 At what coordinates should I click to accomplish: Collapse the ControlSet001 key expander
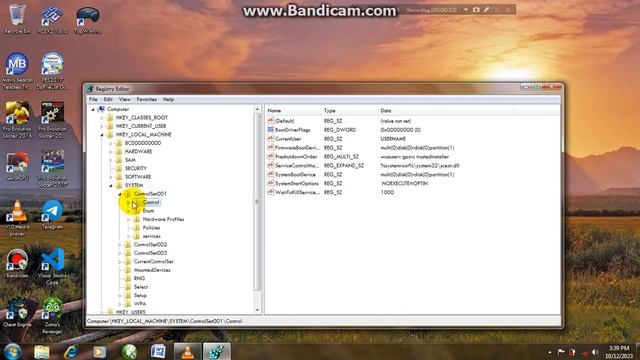120,194
